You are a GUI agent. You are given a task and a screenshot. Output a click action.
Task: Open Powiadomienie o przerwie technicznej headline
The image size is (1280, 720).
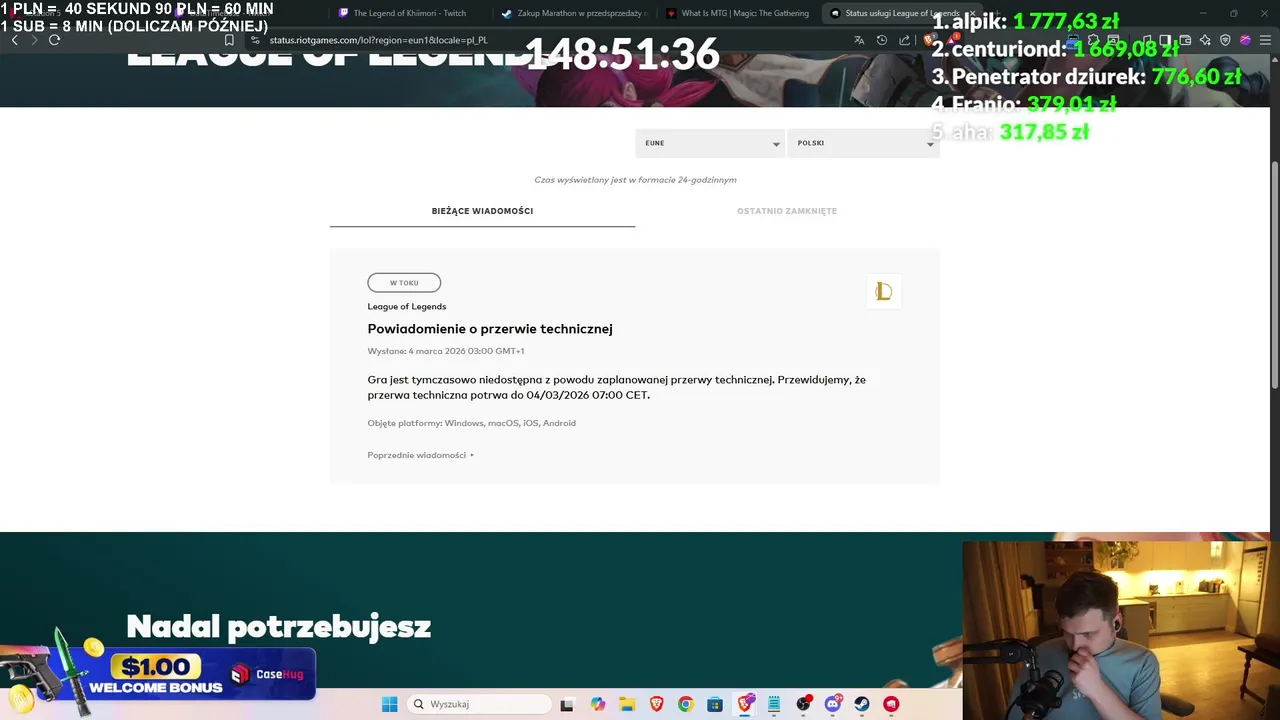(x=490, y=329)
